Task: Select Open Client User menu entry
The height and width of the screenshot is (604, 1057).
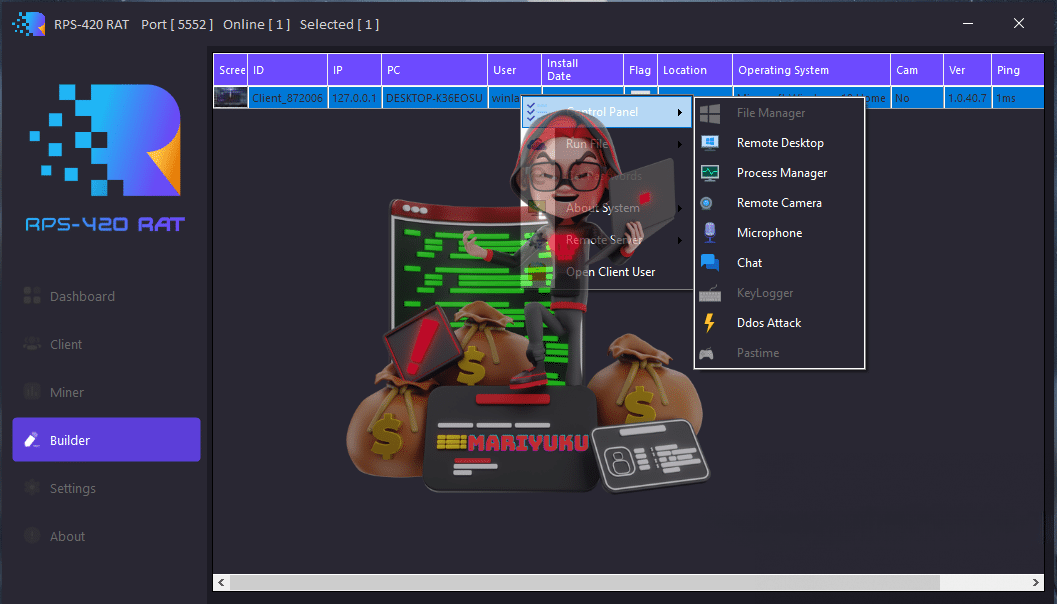Action: point(610,272)
